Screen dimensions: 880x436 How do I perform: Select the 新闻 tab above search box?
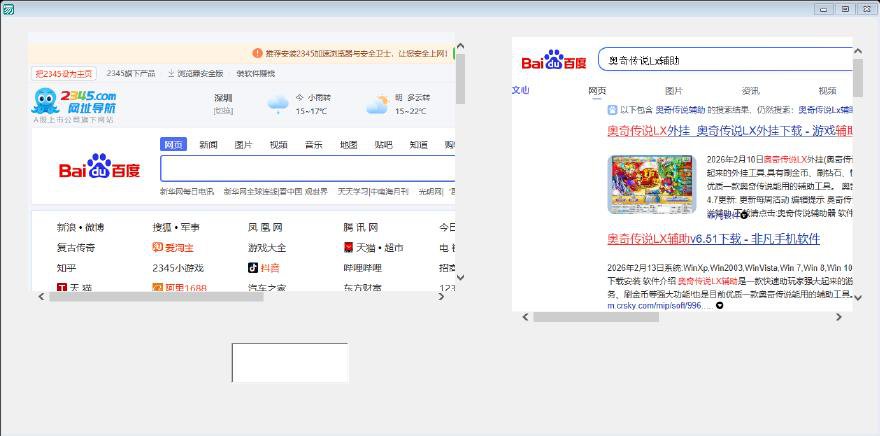(x=208, y=145)
